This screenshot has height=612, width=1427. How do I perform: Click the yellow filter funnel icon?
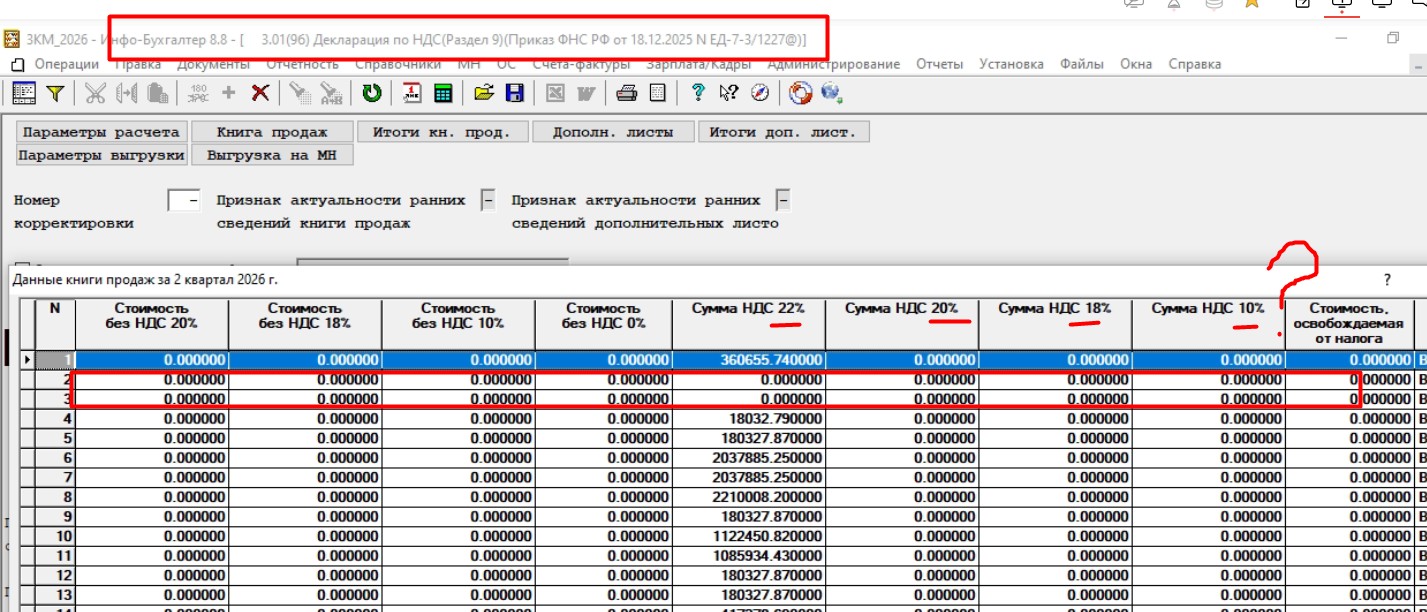click(x=55, y=93)
